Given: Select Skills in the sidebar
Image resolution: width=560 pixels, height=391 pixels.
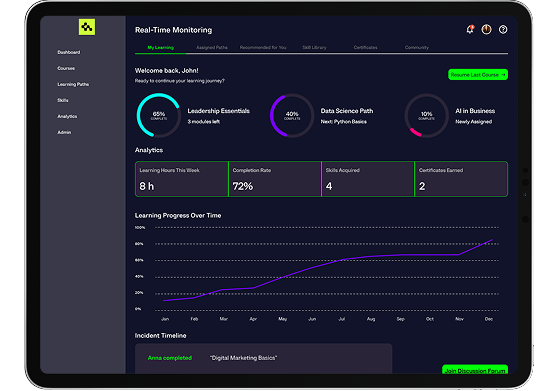Looking at the screenshot, I should coord(62,100).
